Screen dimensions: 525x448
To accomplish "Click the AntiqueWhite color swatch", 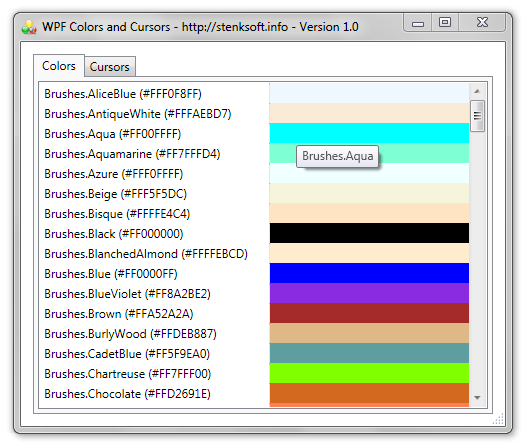I will pos(369,113).
